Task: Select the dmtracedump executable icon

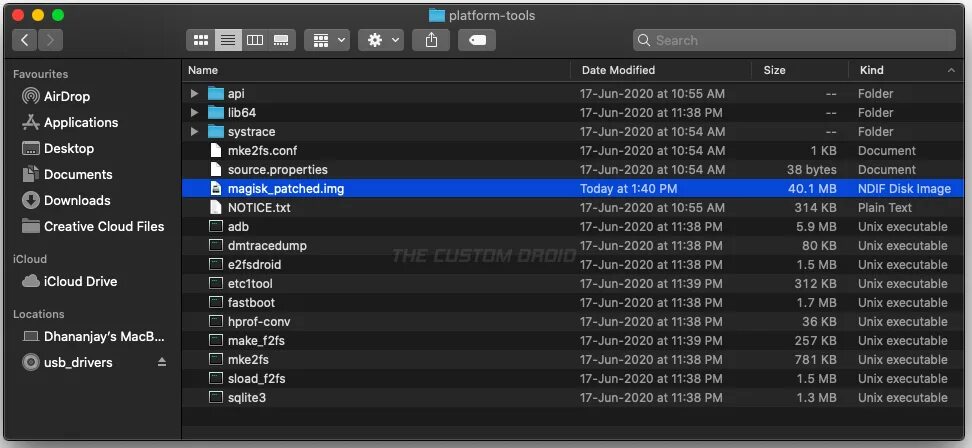Action: (x=215, y=246)
